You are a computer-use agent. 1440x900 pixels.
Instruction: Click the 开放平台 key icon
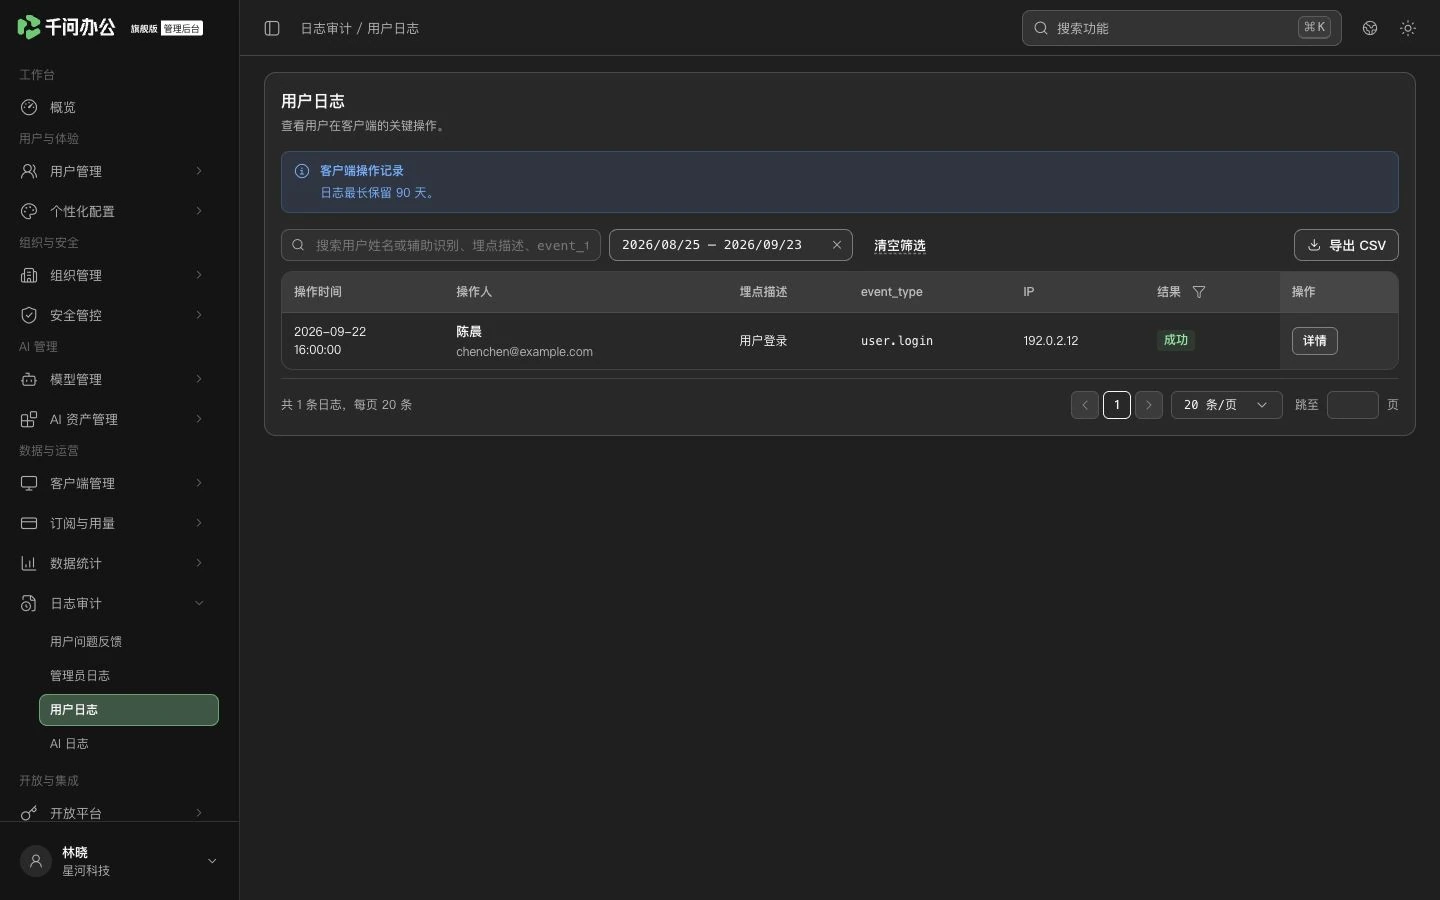click(29, 813)
